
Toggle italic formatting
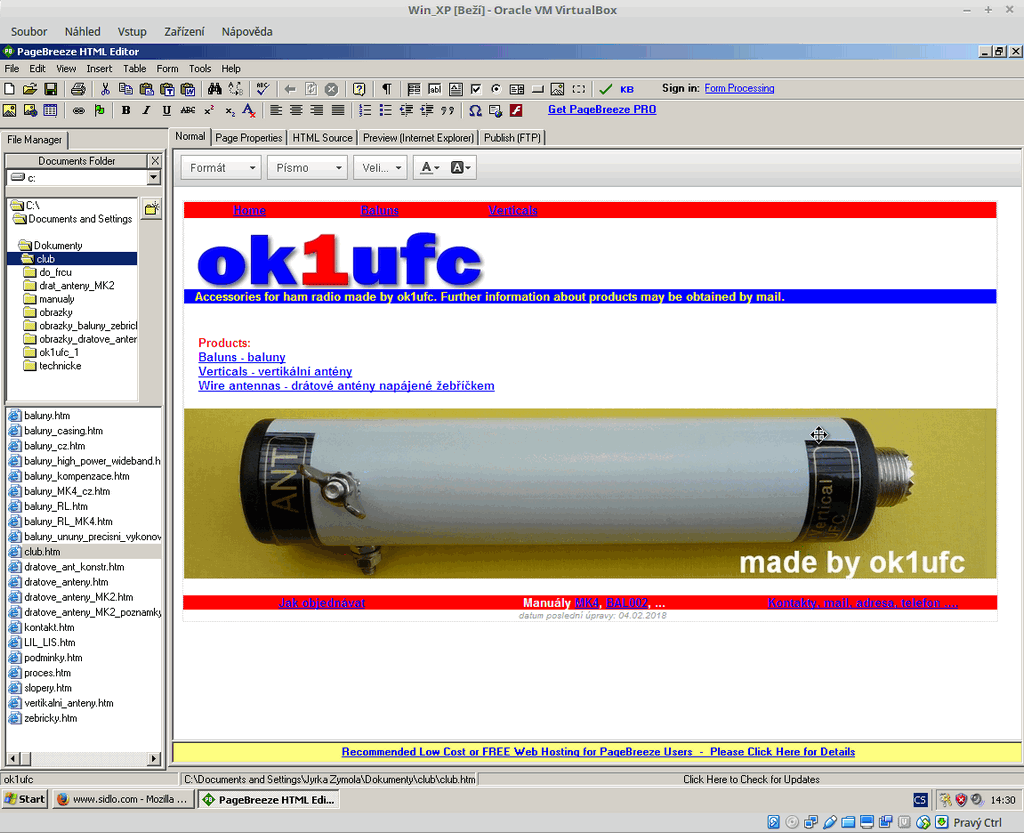click(x=146, y=110)
